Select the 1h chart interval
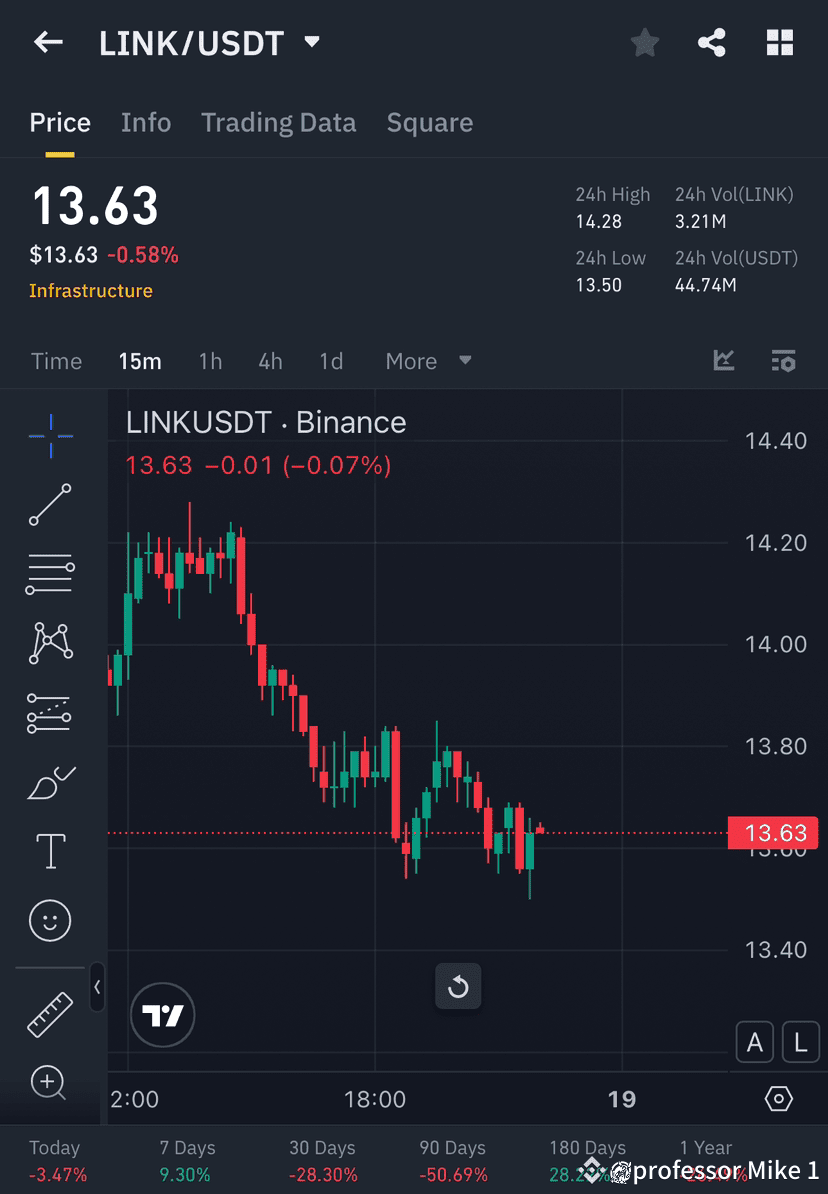 point(210,361)
